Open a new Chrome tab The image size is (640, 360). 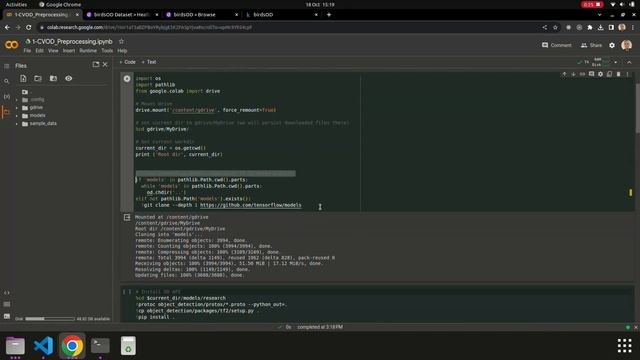[329, 15]
